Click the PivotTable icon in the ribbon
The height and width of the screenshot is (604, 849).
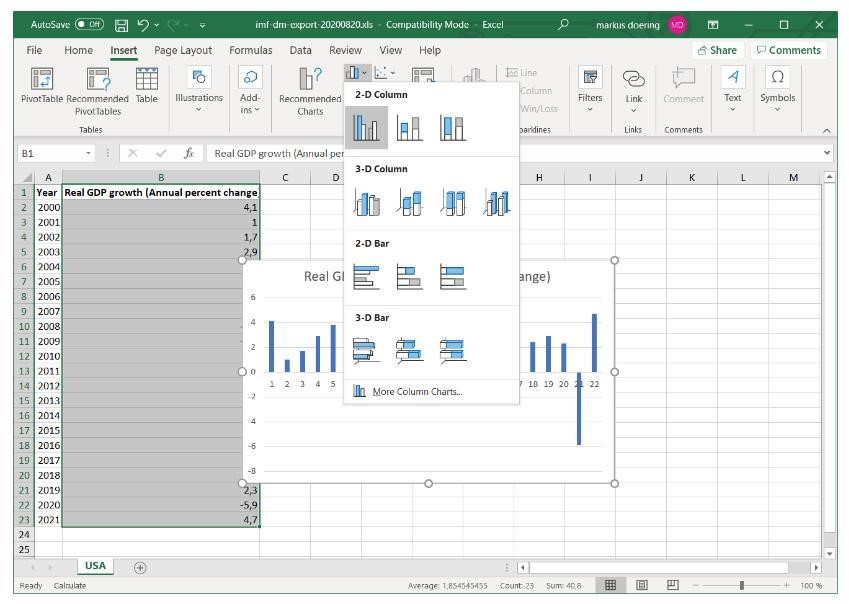[x=42, y=84]
